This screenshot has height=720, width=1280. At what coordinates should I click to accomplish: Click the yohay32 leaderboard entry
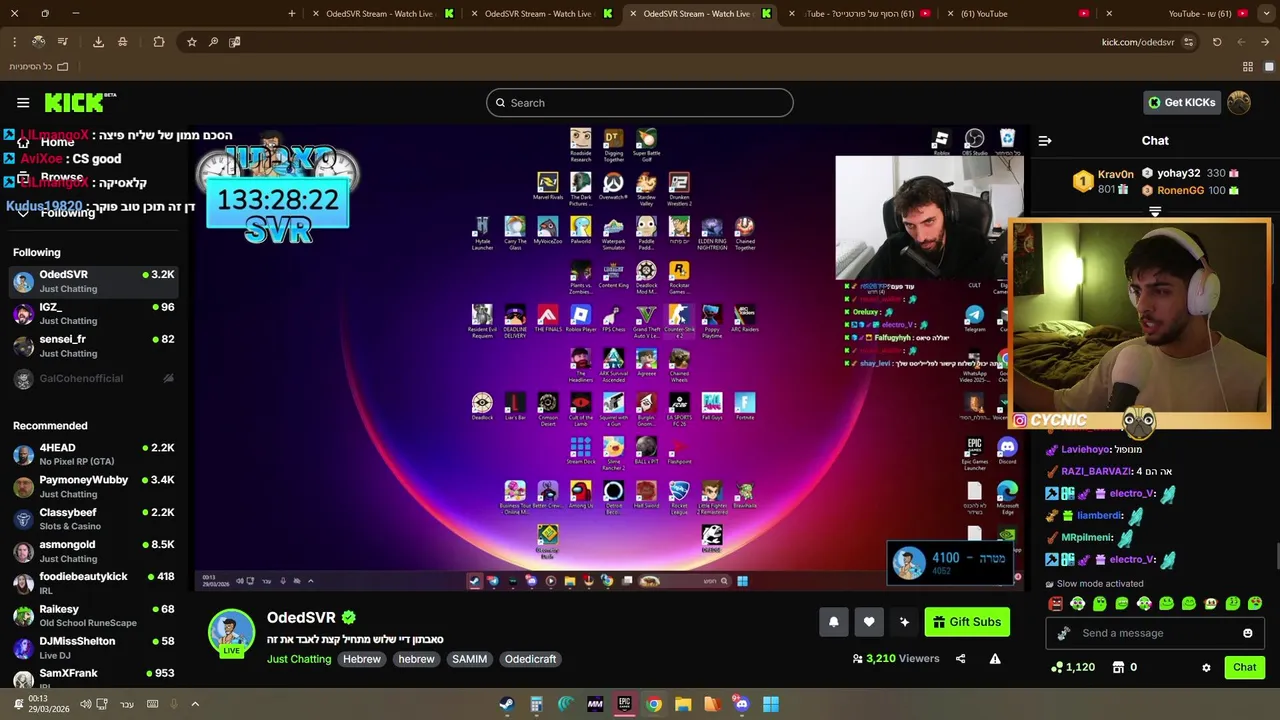click(x=1192, y=173)
